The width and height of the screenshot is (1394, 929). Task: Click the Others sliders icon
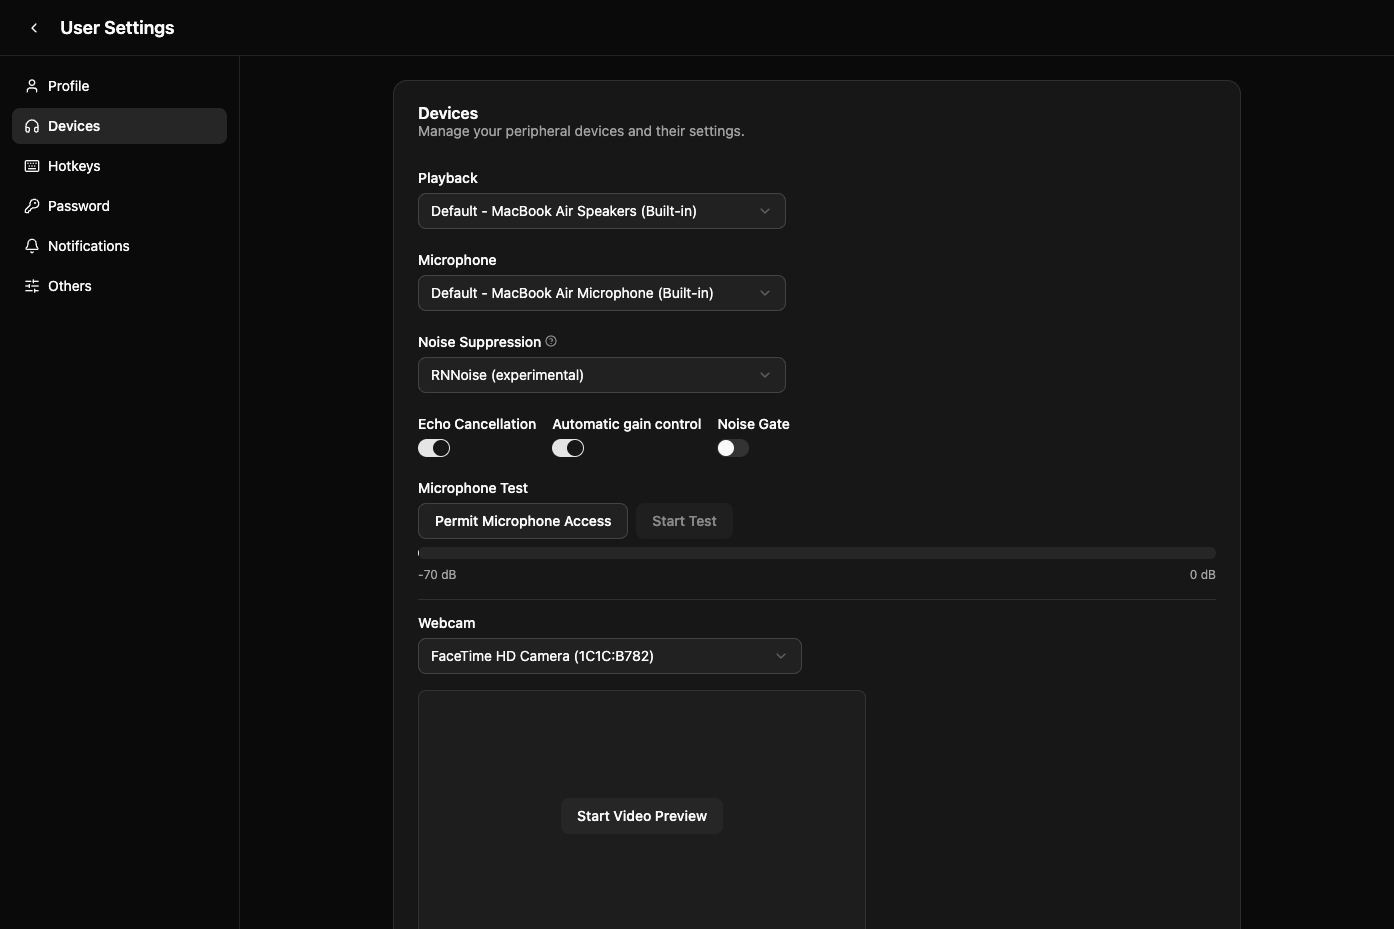(x=32, y=286)
